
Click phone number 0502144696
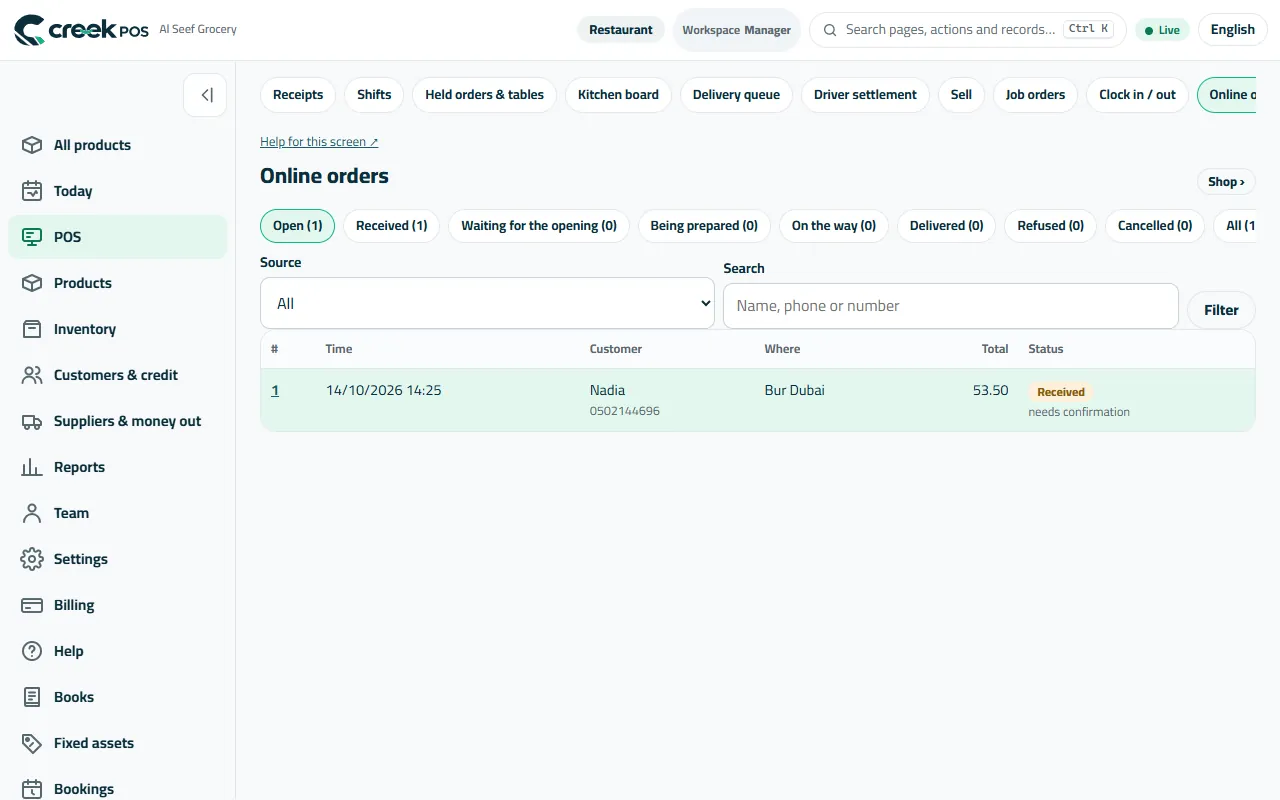(x=624, y=411)
